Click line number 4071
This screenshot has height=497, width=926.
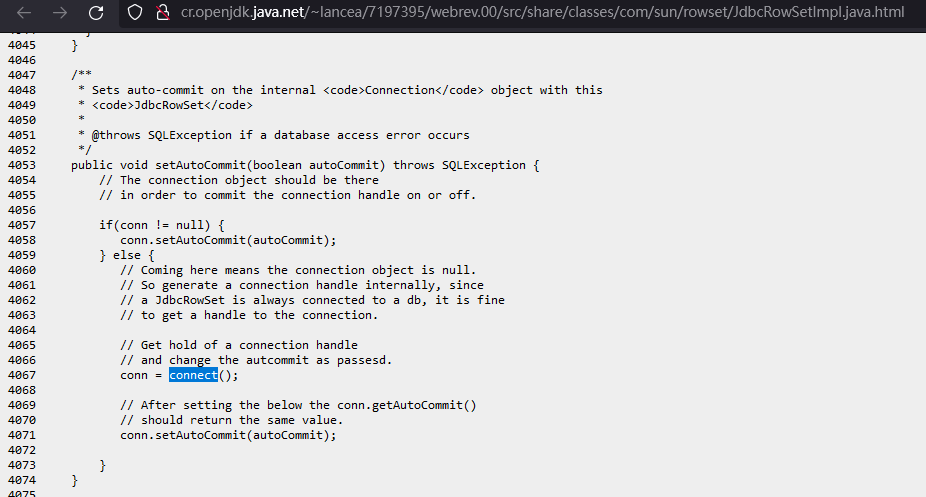click(x=20, y=435)
